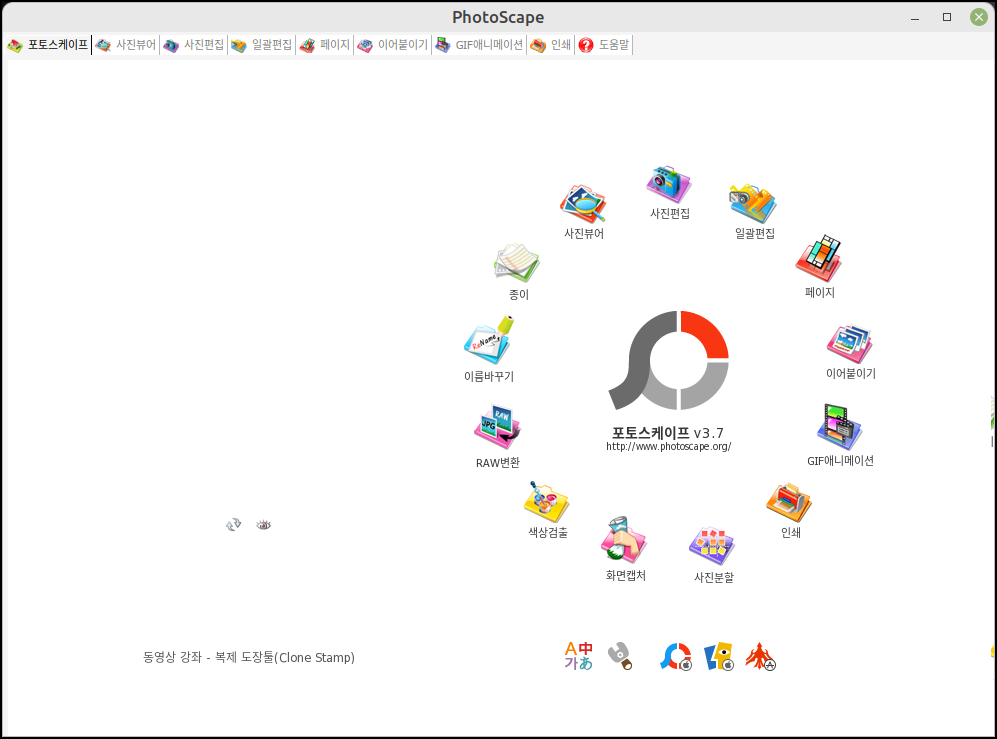Screen dimensions: 997x739
Task: Minimize the PhotoScape window
Action: click(915, 17)
